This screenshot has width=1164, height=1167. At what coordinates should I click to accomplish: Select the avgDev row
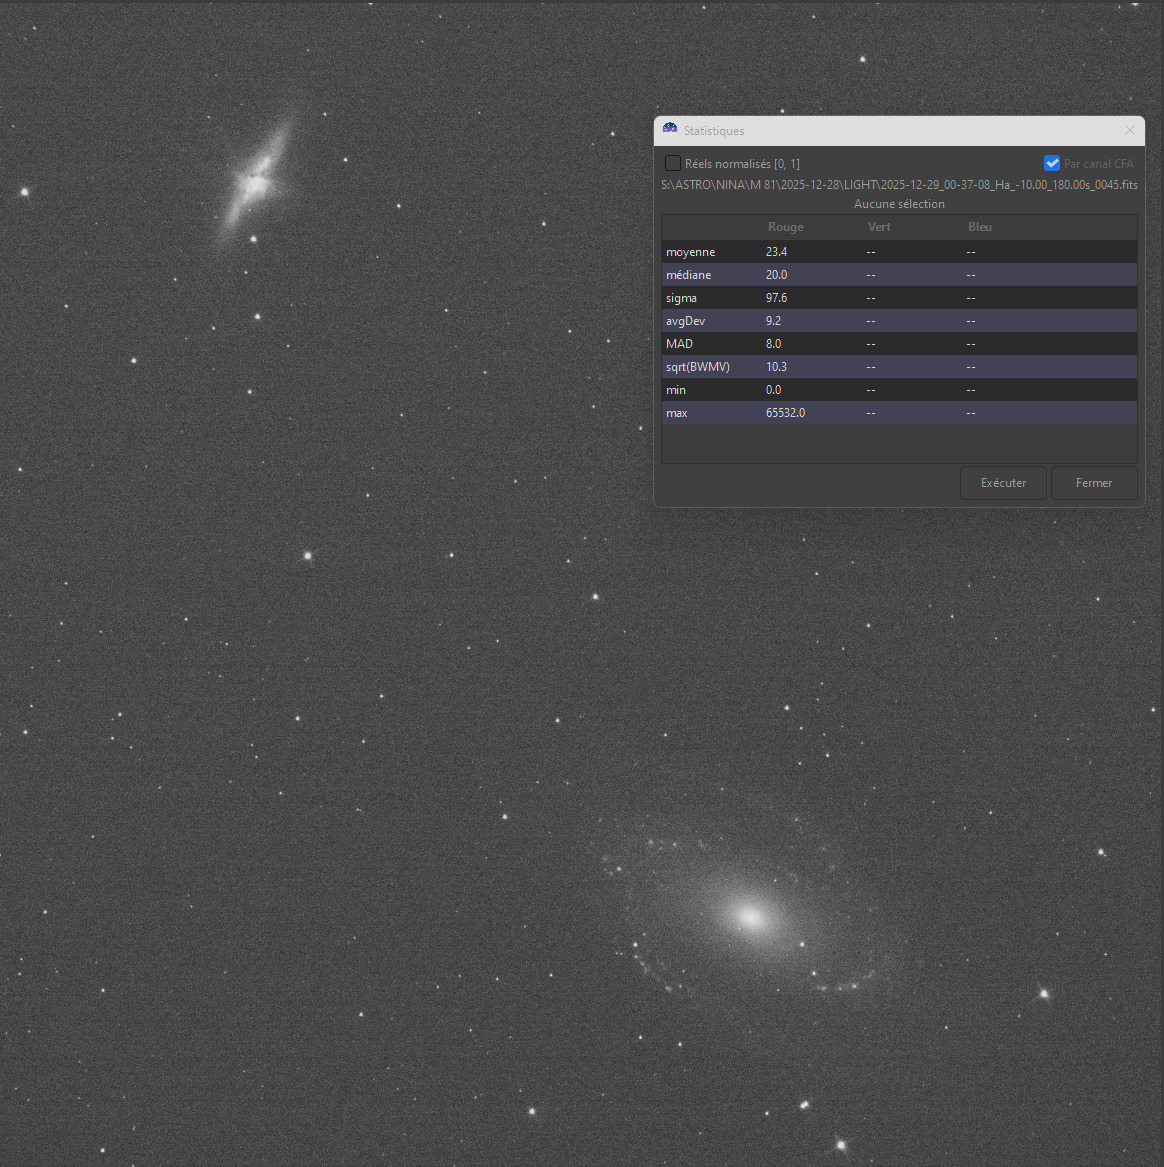pyautogui.click(x=686, y=321)
